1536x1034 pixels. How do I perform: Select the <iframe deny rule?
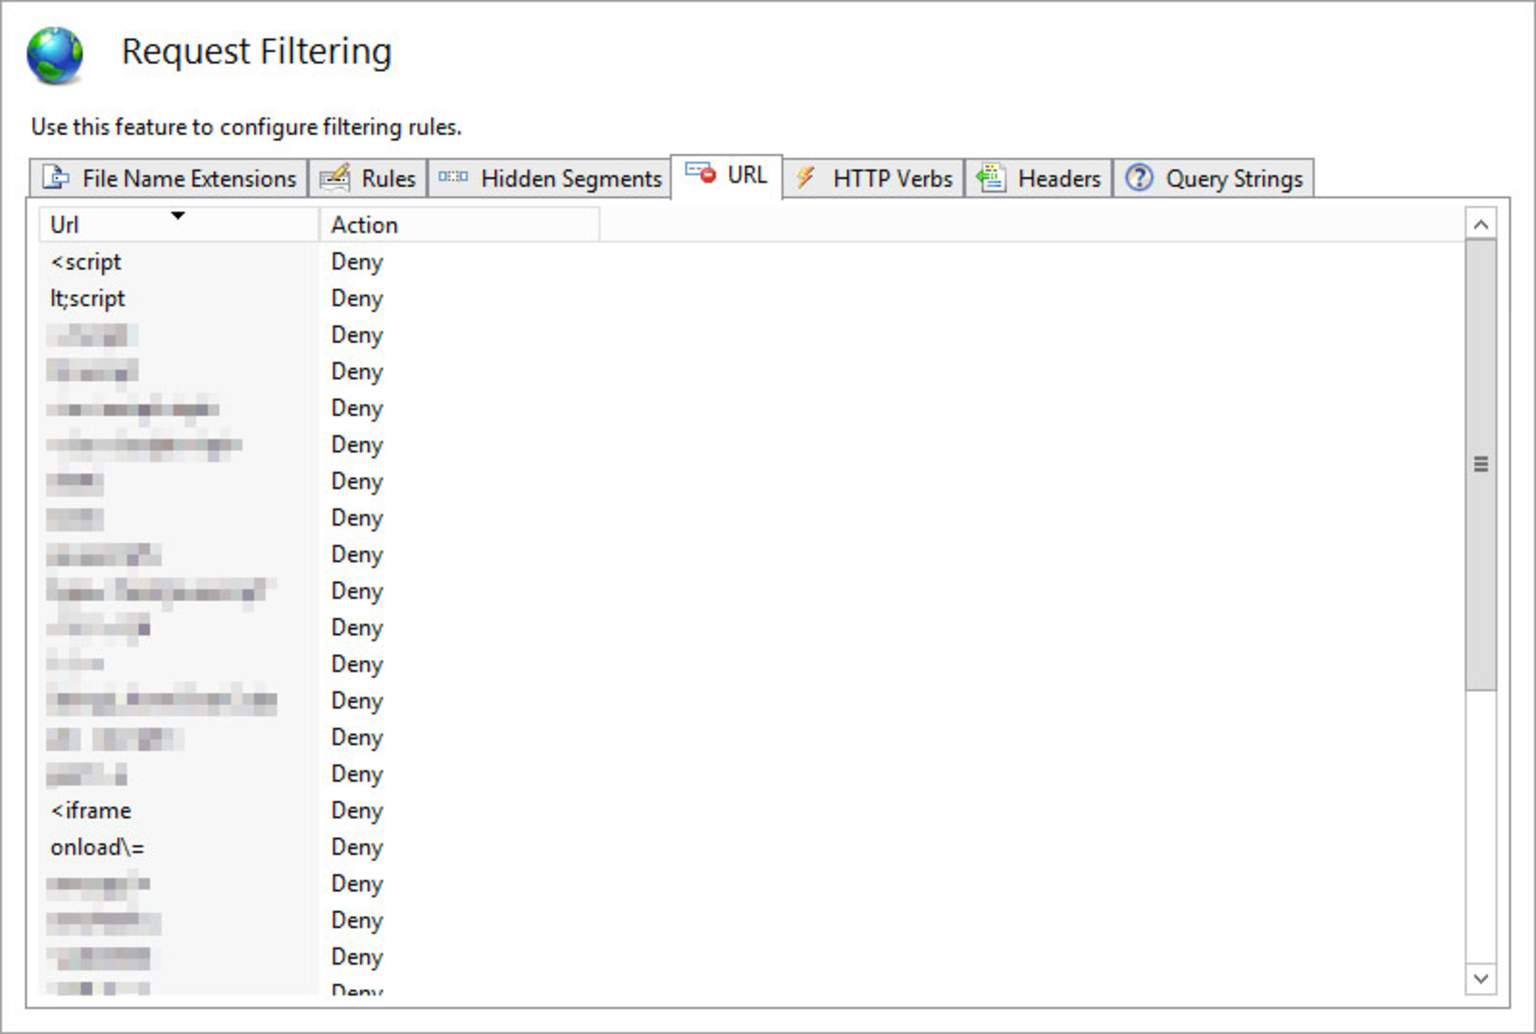(x=90, y=810)
